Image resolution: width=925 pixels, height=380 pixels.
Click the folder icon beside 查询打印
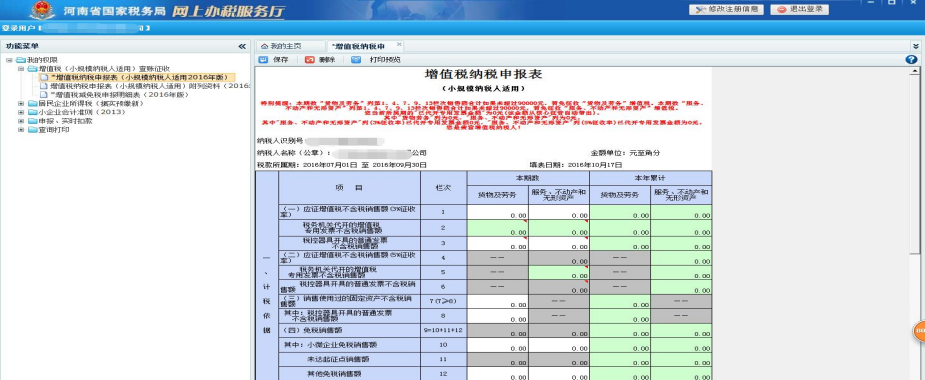pyautogui.click(x=32, y=130)
